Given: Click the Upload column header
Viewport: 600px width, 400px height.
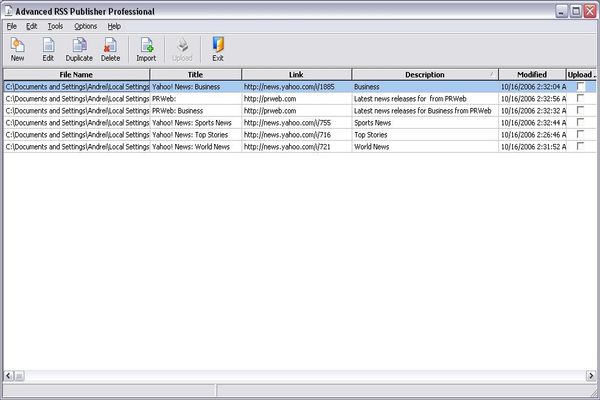Looking at the screenshot, I should tap(581, 75).
